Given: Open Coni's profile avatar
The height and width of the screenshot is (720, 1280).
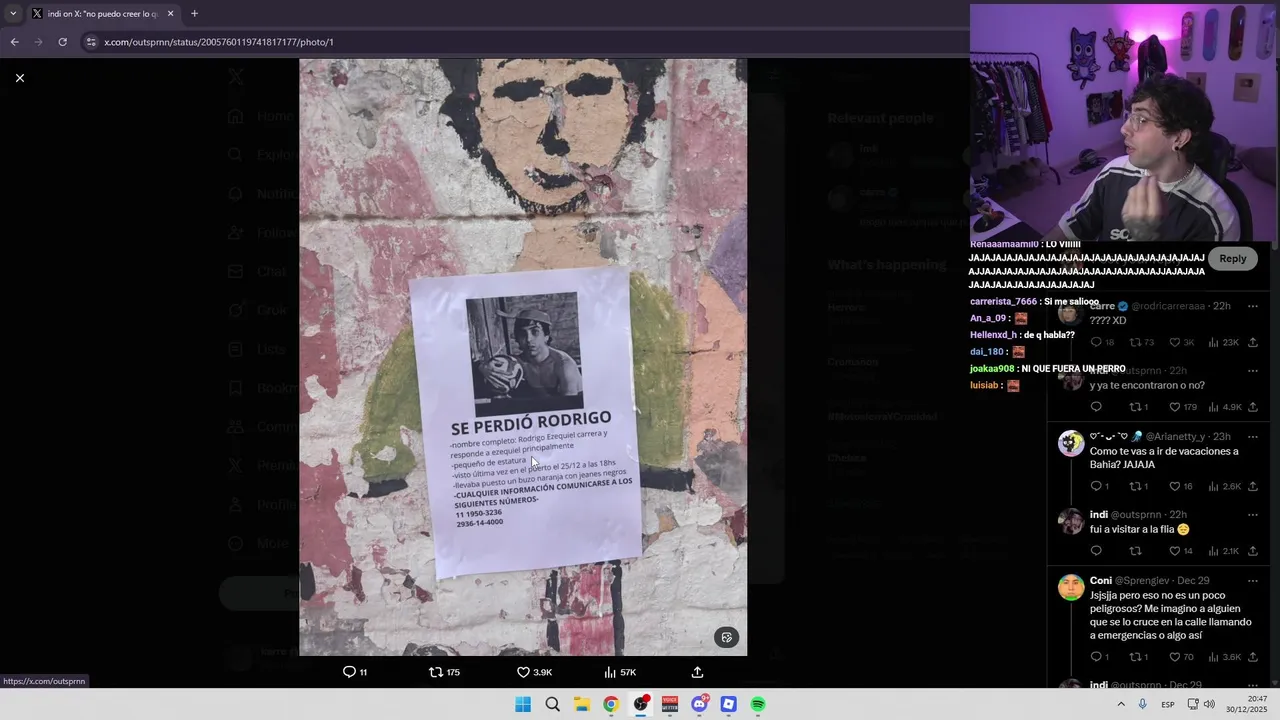Looking at the screenshot, I should pyautogui.click(x=1071, y=587).
